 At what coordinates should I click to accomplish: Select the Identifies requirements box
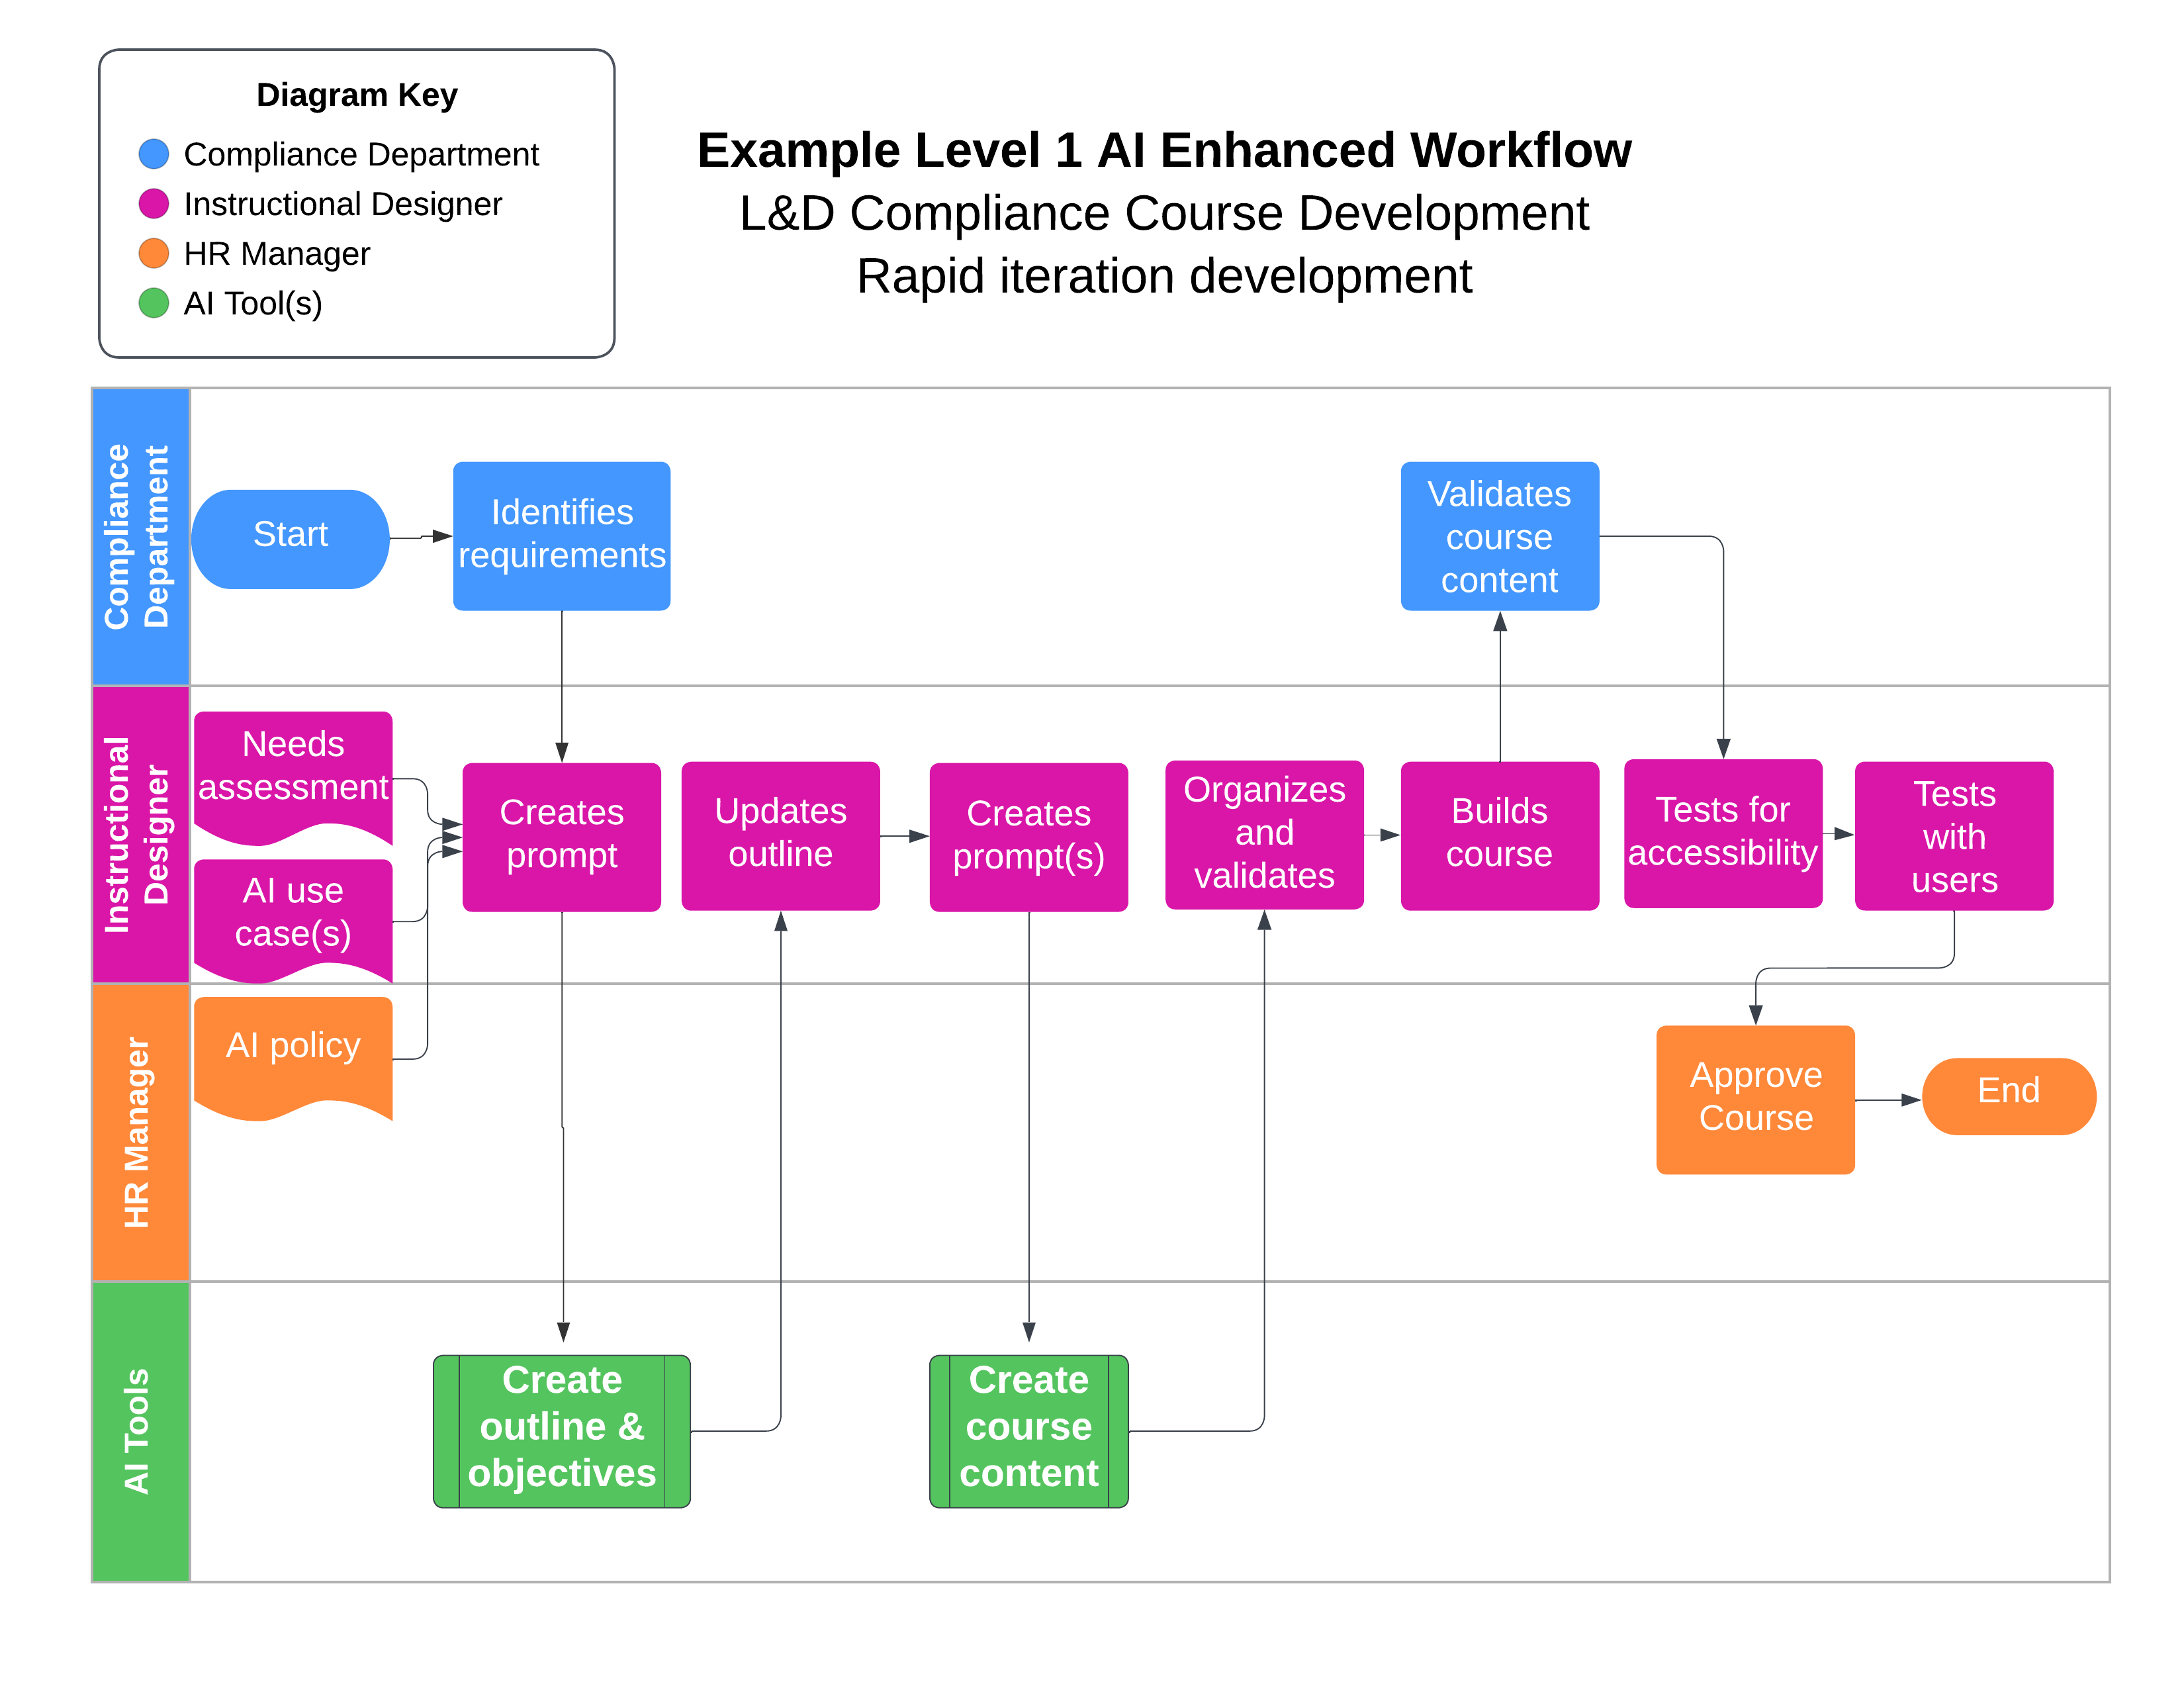(x=561, y=535)
